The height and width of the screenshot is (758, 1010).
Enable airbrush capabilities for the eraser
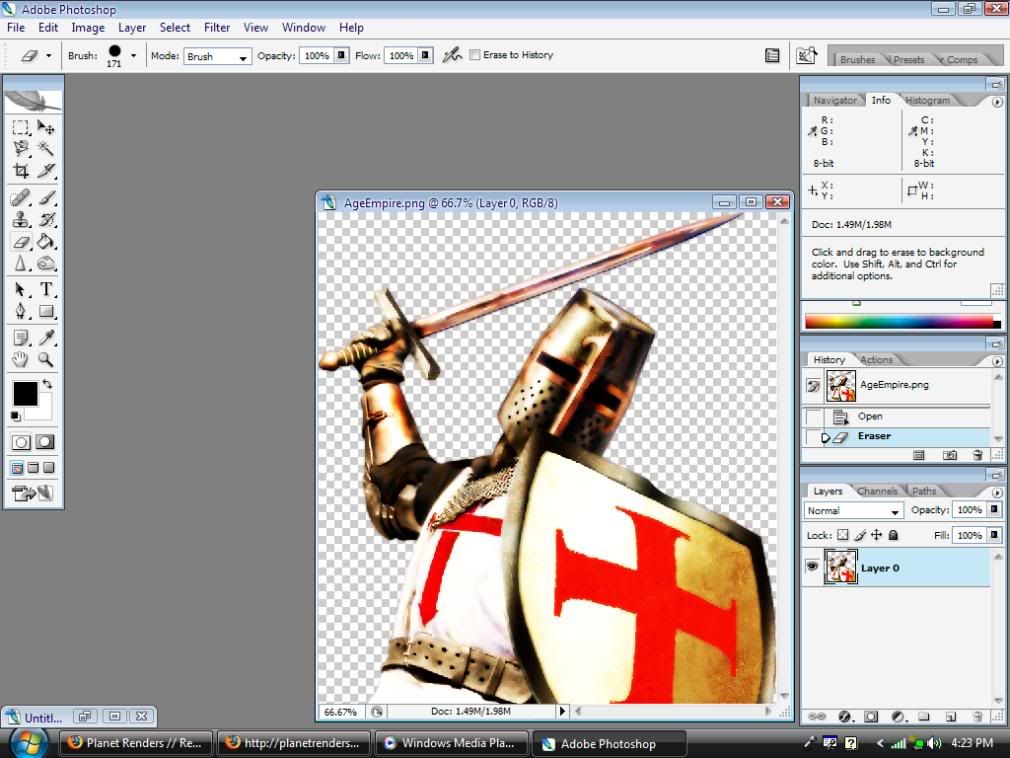452,55
